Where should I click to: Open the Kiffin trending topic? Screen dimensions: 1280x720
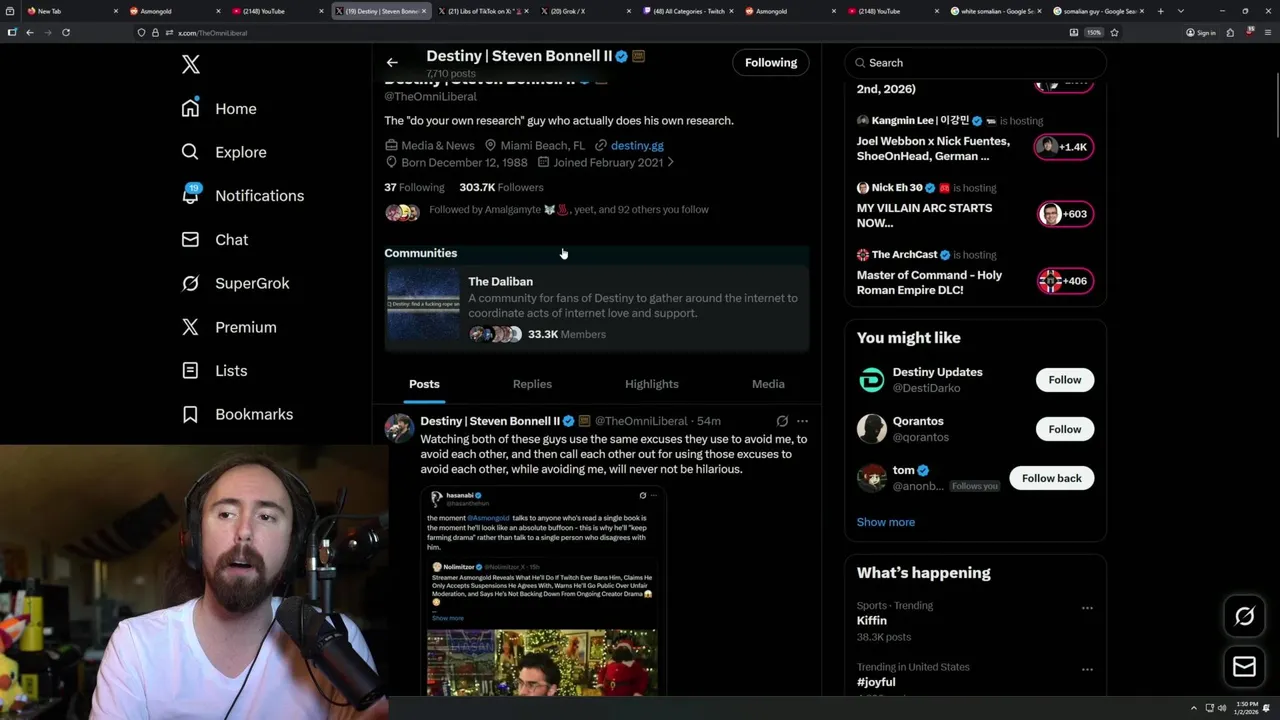[872, 621]
